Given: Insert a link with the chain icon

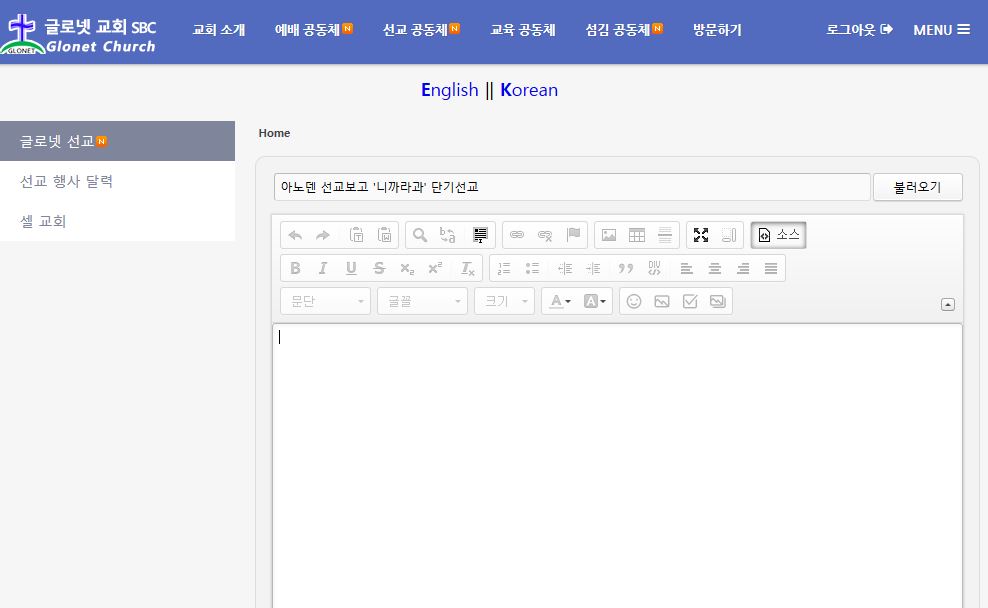Looking at the screenshot, I should [517, 235].
